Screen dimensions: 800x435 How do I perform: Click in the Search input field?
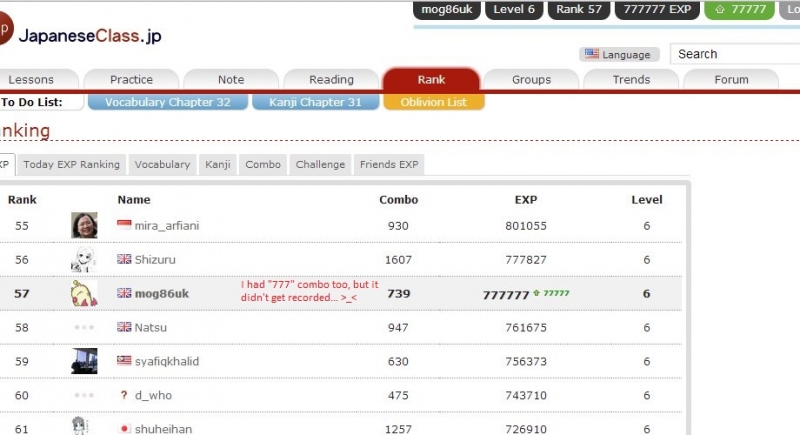[x=735, y=54]
